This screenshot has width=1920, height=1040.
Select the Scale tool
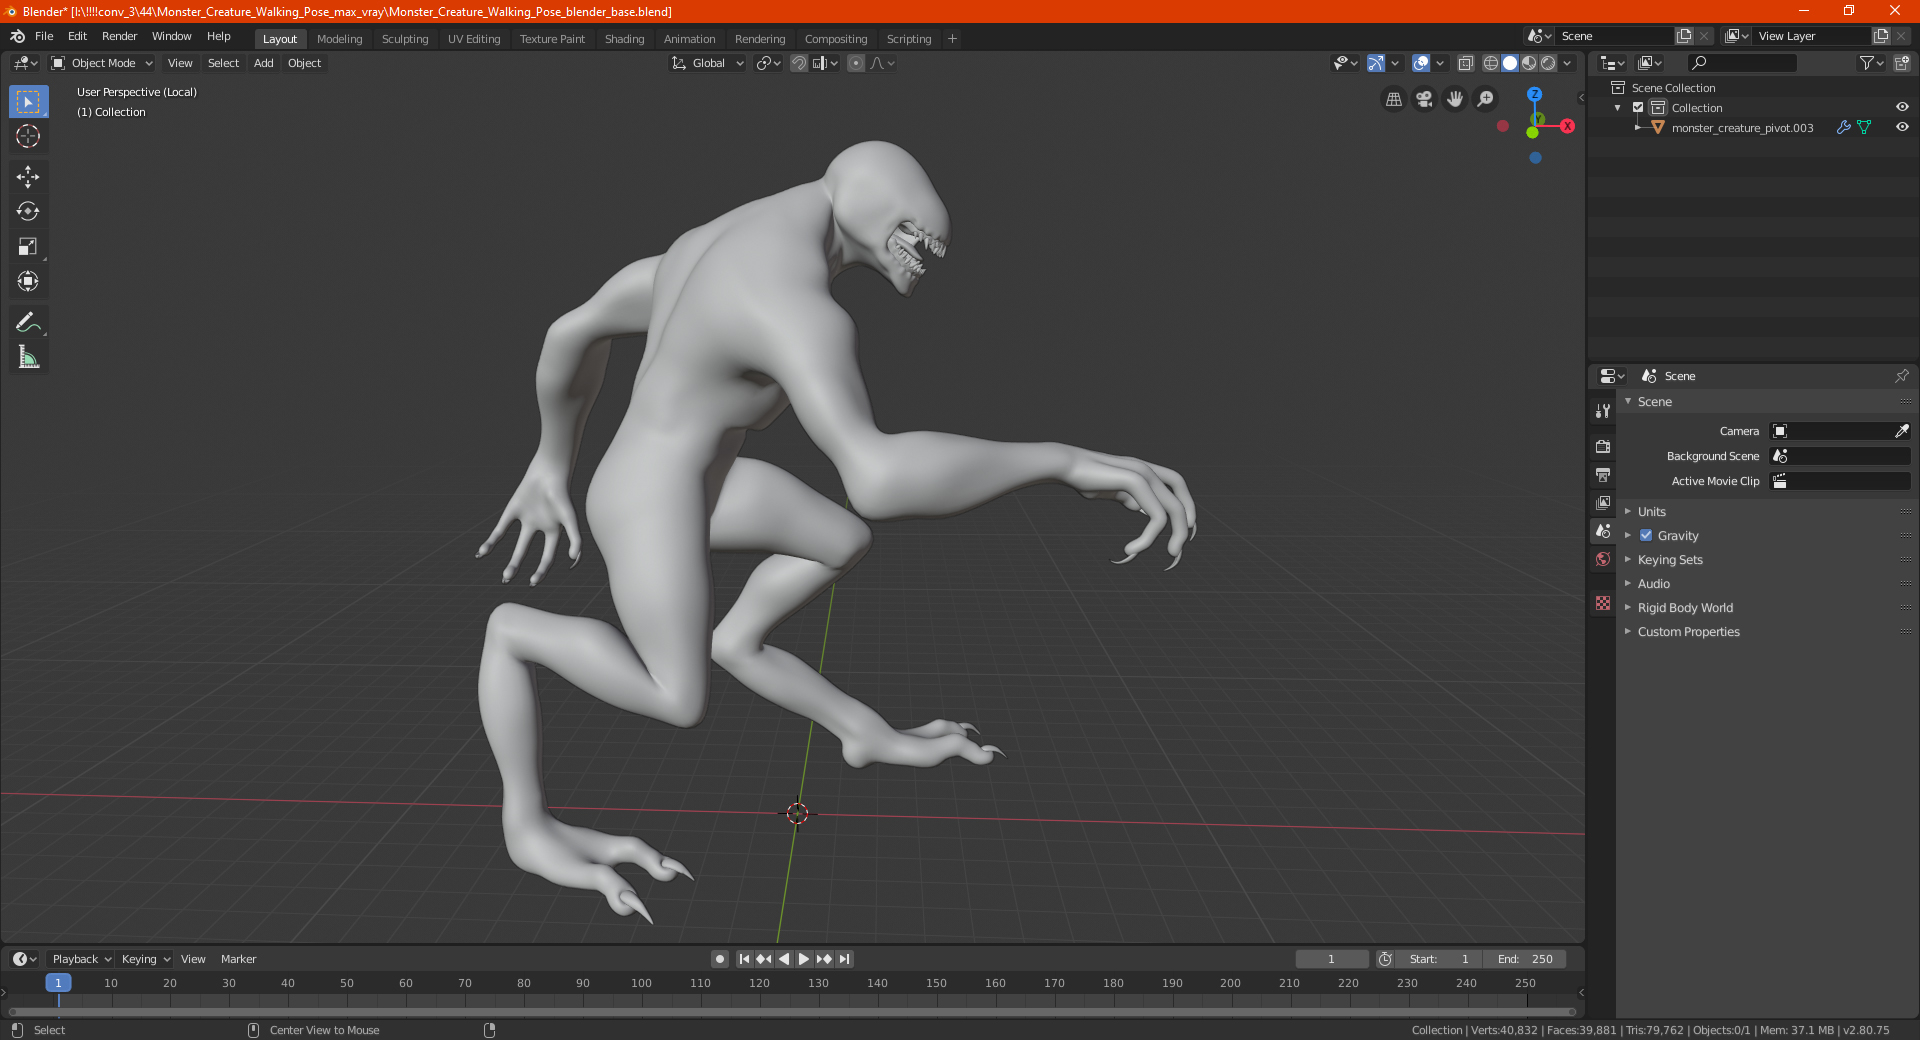28,246
